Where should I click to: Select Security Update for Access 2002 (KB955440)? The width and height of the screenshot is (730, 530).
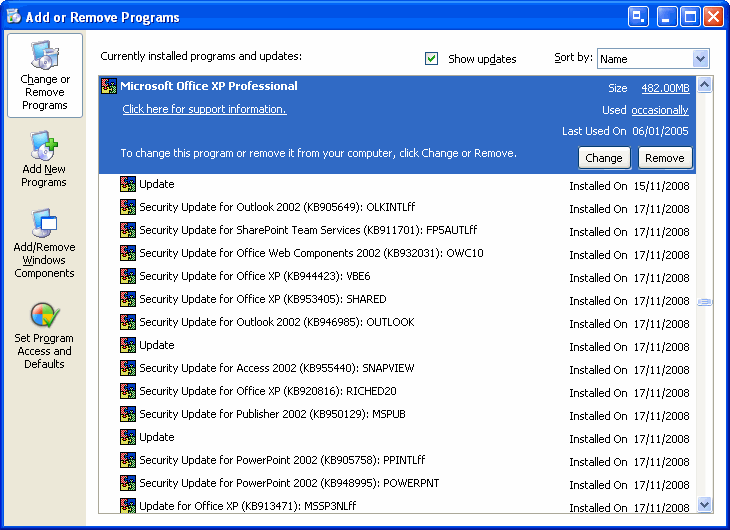[x=397, y=368]
